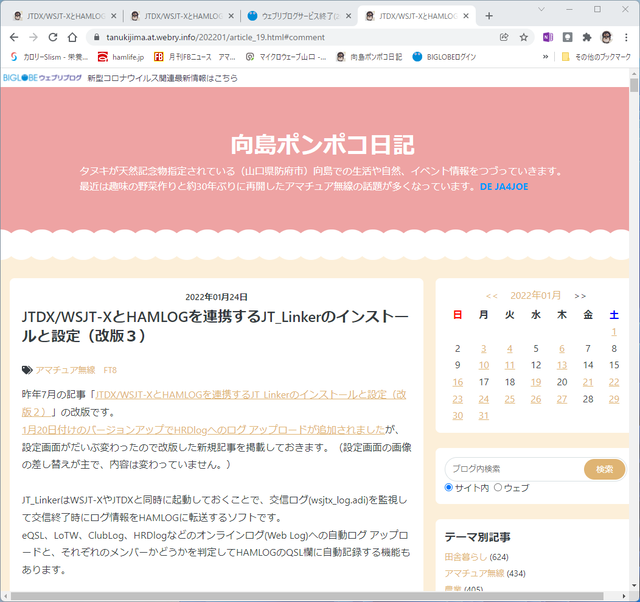The height and width of the screenshot is (602, 640).
Task: Open the Extensions puzzle icon
Action: pos(587,37)
